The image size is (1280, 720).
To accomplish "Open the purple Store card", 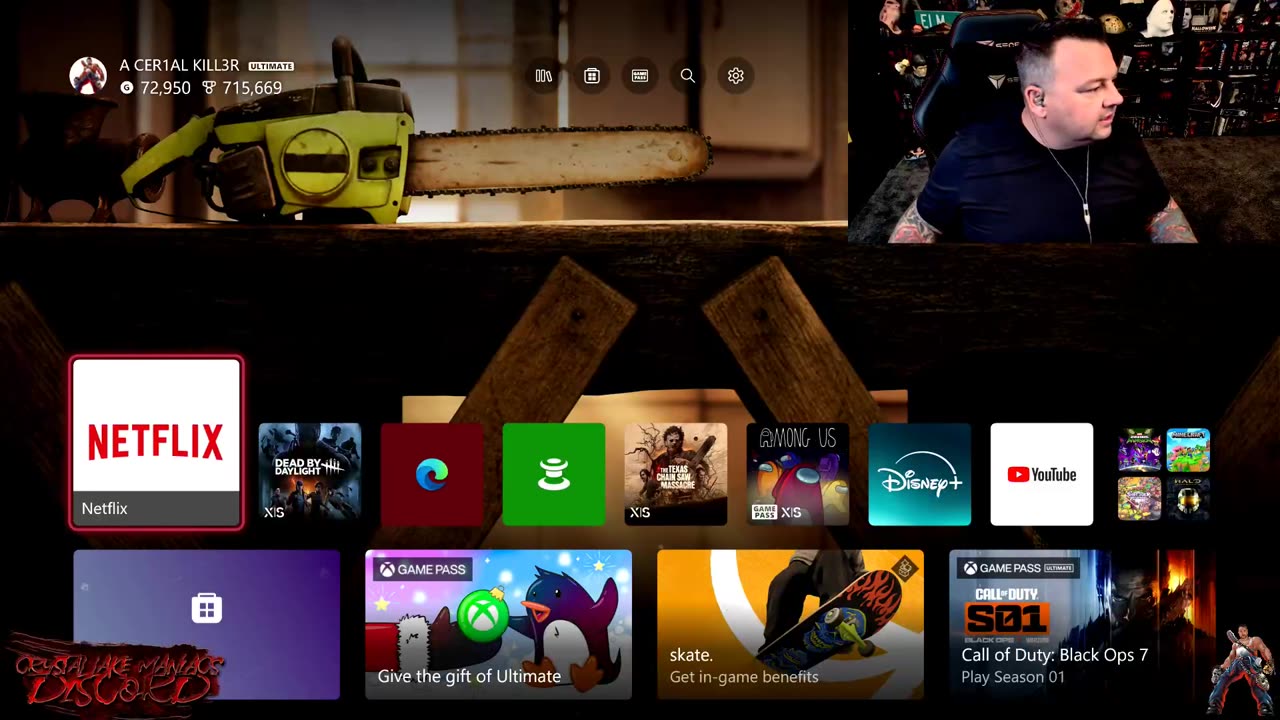I will (x=207, y=625).
